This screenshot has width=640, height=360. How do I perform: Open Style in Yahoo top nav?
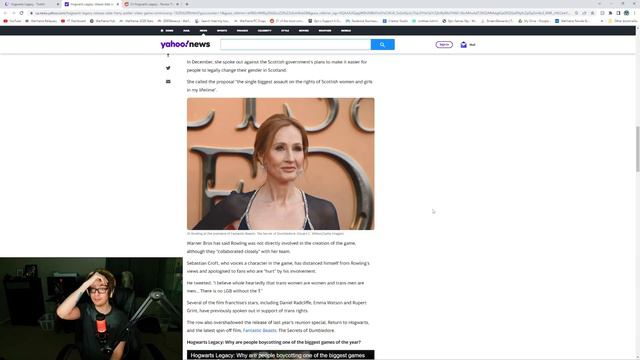[285, 31]
